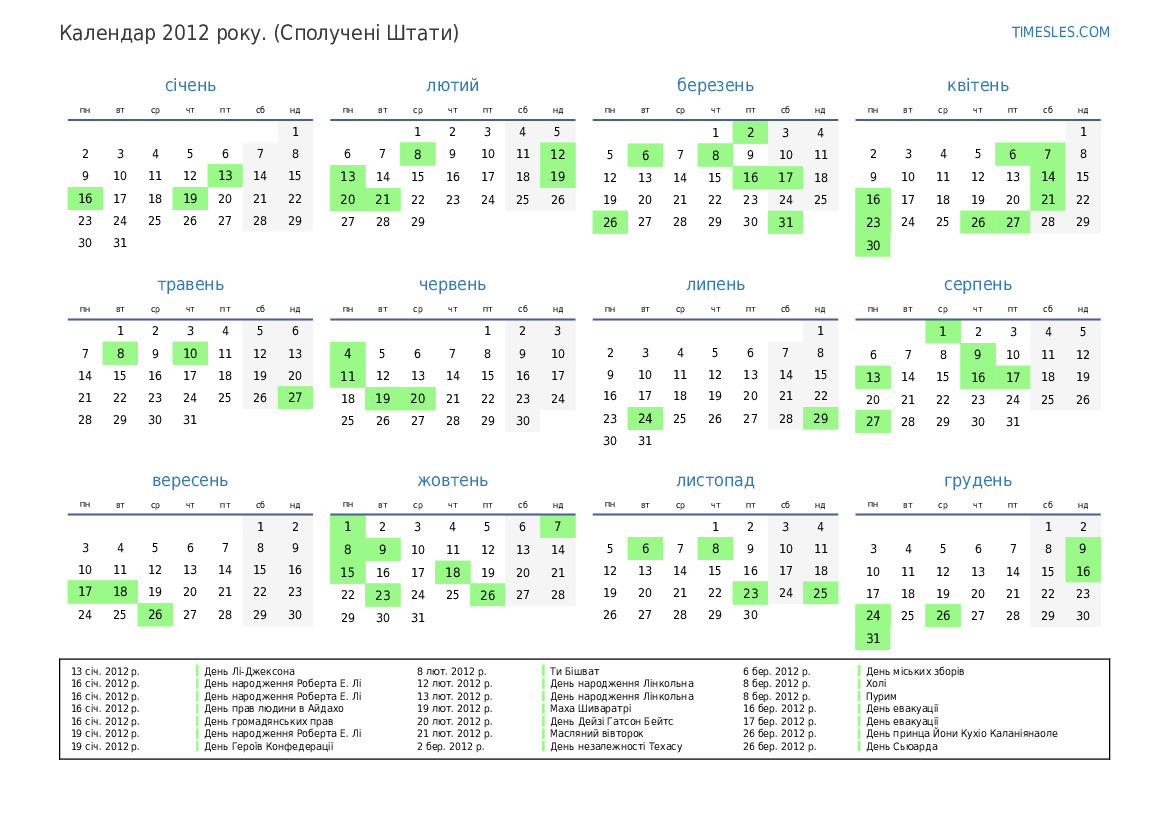Select 'День незалежності Техасу' legend entry
The width and height of the screenshot is (1169, 827).
pos(615,746)
